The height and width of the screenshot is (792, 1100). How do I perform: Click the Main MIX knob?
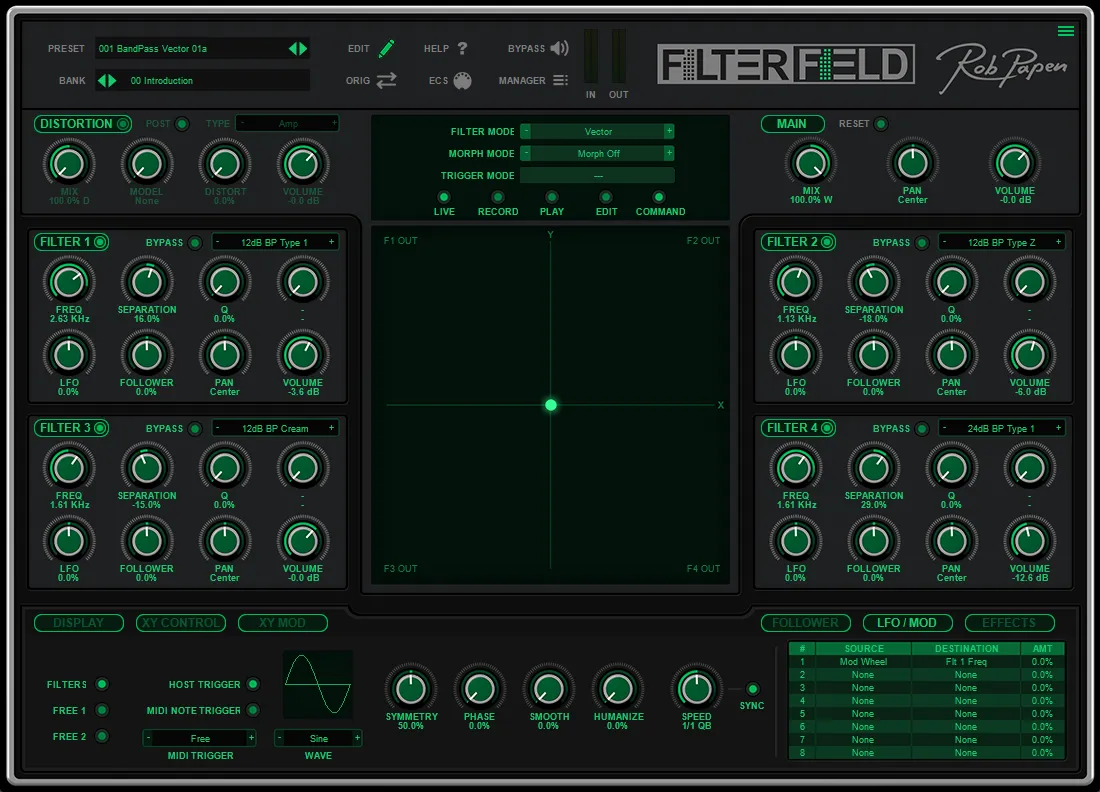(x=811, y=163)
